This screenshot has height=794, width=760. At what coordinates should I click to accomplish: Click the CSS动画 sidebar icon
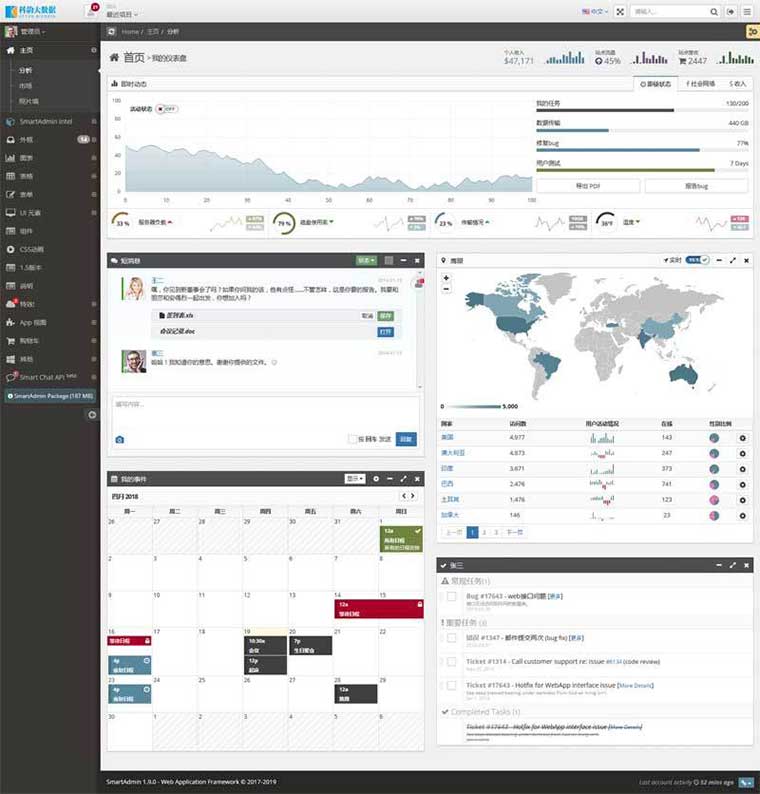tap(10, 249)
